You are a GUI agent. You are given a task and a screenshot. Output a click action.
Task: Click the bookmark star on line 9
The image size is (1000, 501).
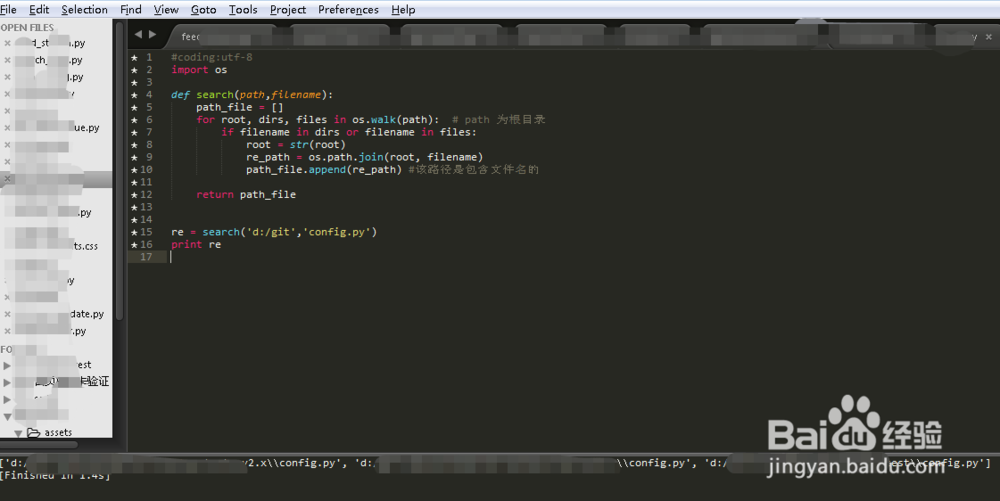(135, 157)
